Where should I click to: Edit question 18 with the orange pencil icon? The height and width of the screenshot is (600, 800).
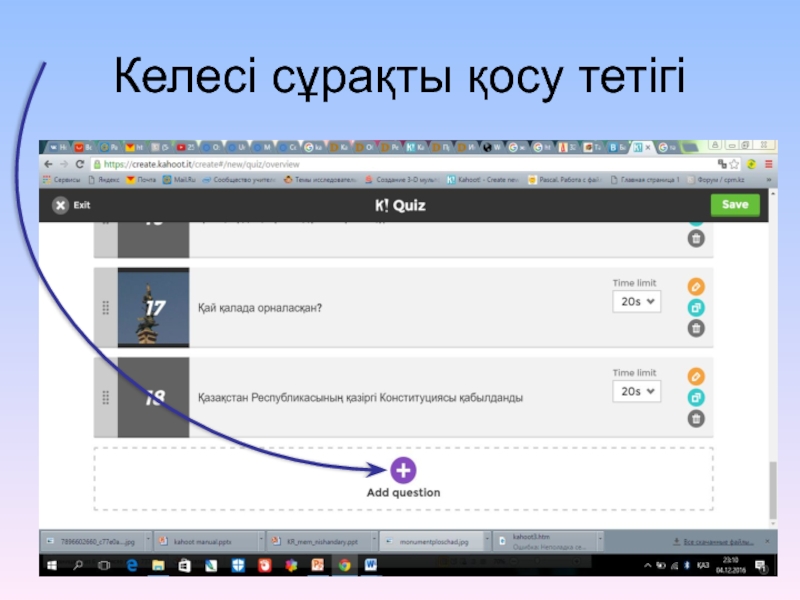click(696, 376)
